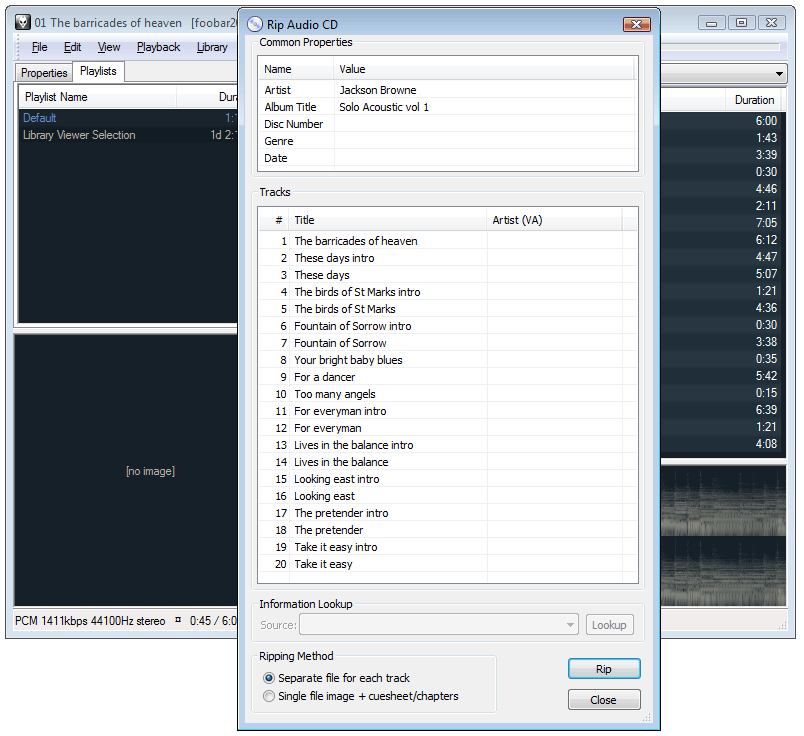This screenshot has width=804, height=736.
Task: Select the Default playlist
Action: [128, 118]
